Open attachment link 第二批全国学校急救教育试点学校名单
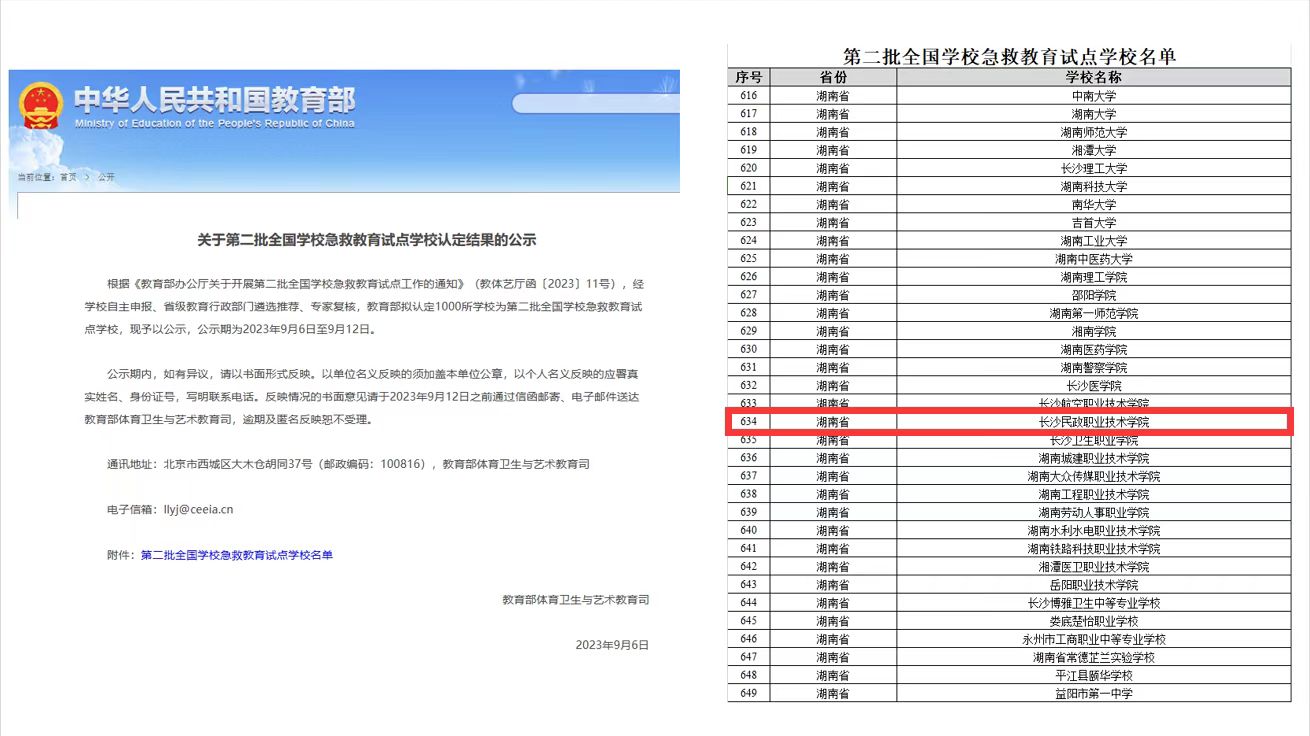The image size is (1310, 736). 237,555
